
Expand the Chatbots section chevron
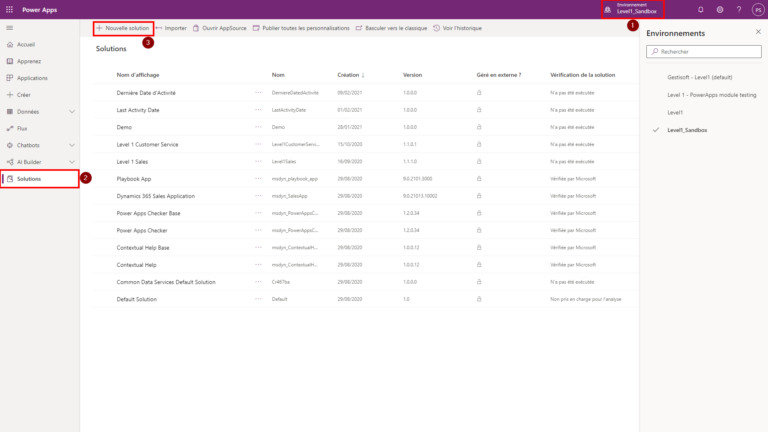tap(72, 145)
